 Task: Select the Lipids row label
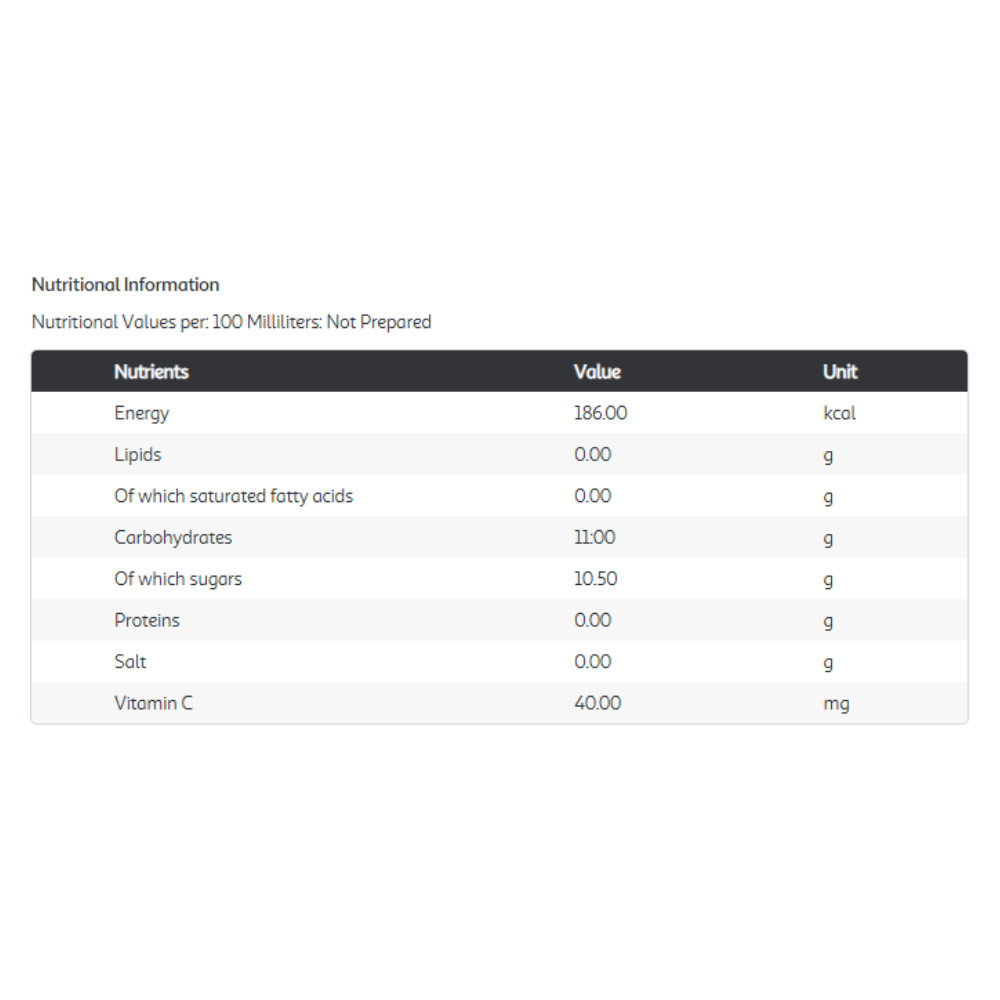(138, 455)
